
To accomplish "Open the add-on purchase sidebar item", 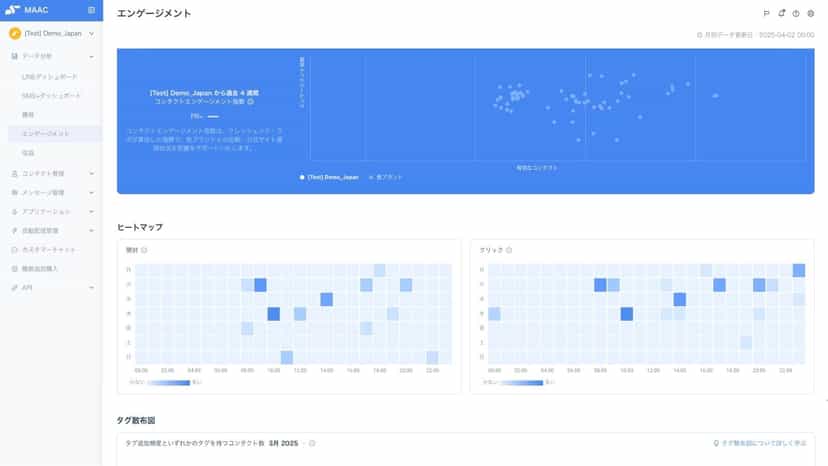I will click(x=40, y=268).
